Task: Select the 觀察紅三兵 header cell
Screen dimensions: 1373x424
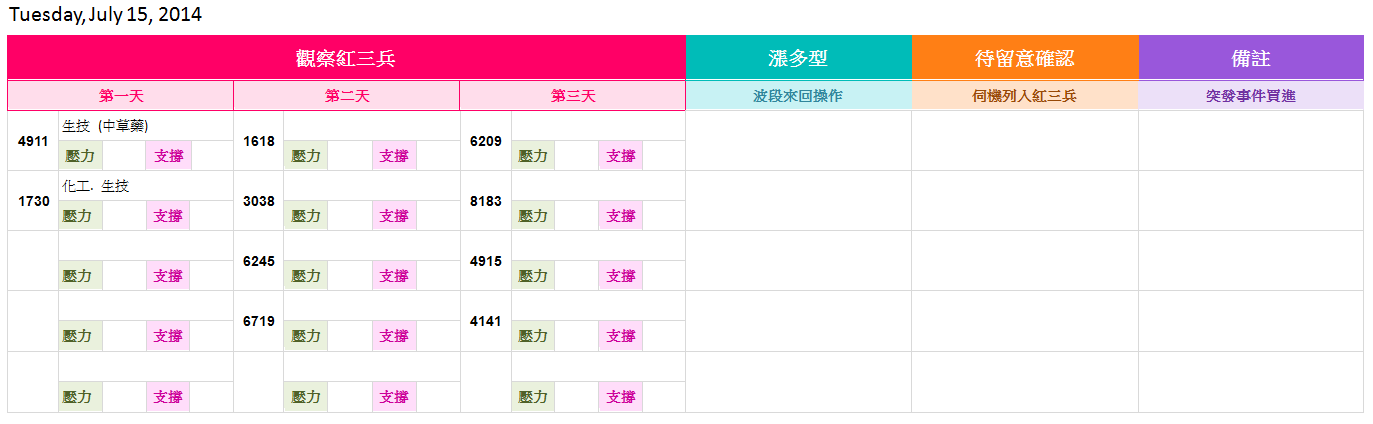Action: (x=346, y=58)
